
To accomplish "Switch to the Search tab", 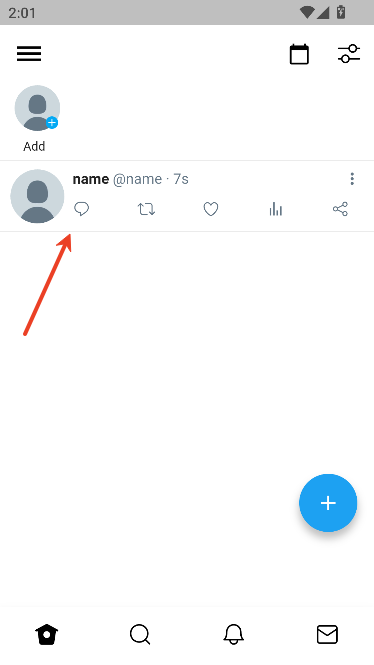I will 140,635.
